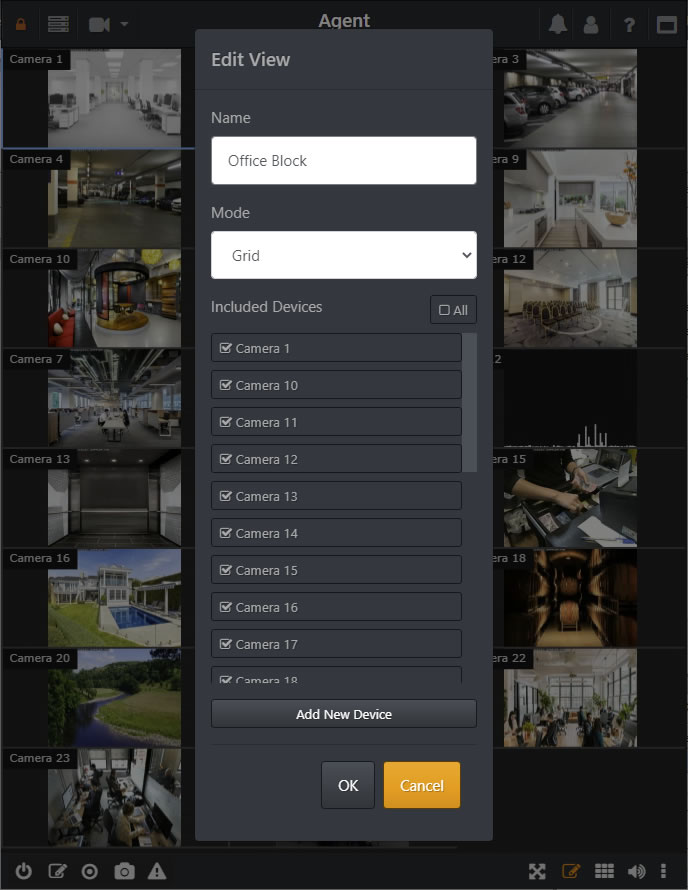Click the device list scrollbar

469,402
